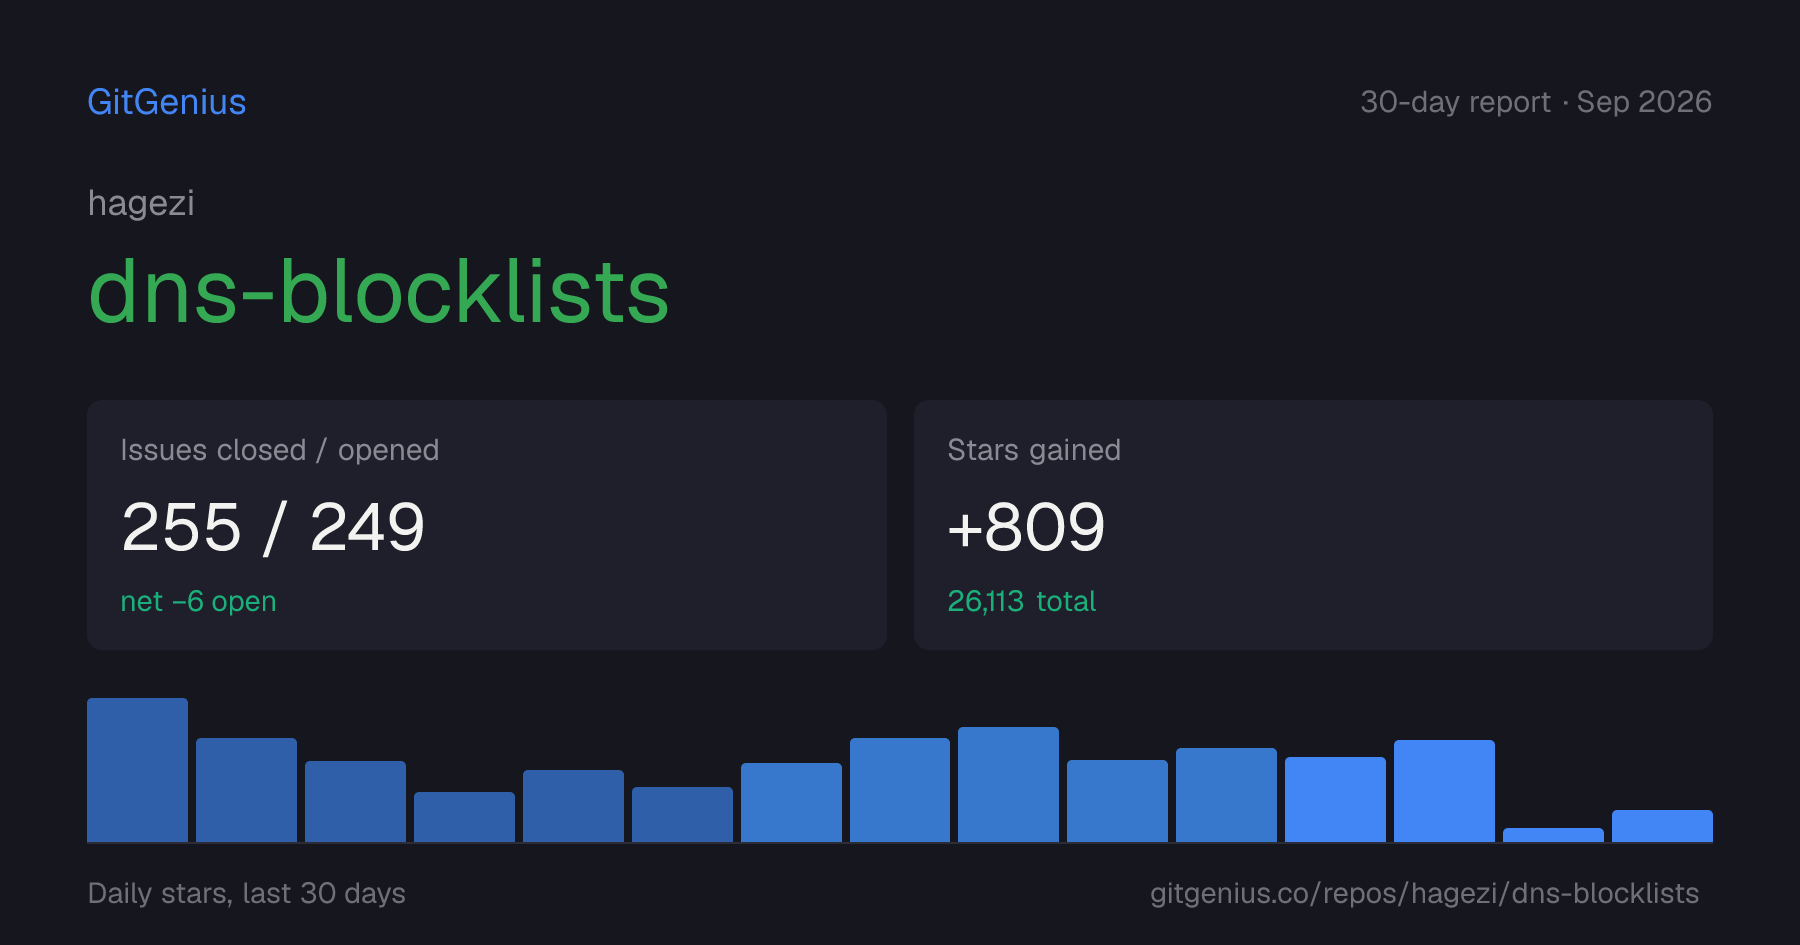
Task: Click the 255 / 249 issues figure
Action: pyautogui.click(x=273, y=527)
